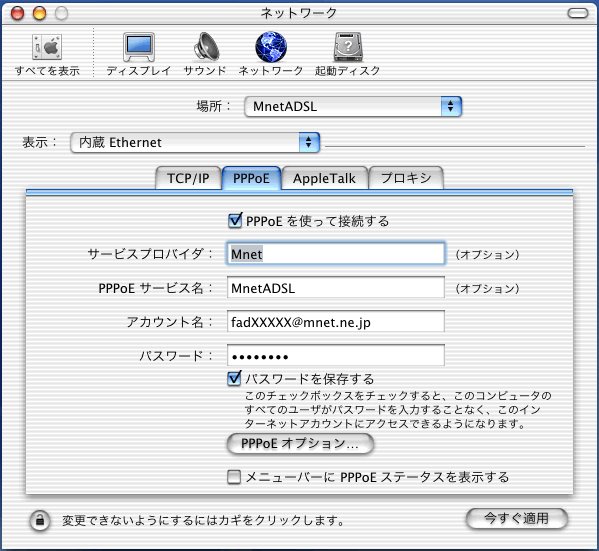Image resolution: width=599 pixels, height=551 pixels.
Task: Expand the 表示 内蔵 Ethernet dropdown
Action: (x=195, y=143)
